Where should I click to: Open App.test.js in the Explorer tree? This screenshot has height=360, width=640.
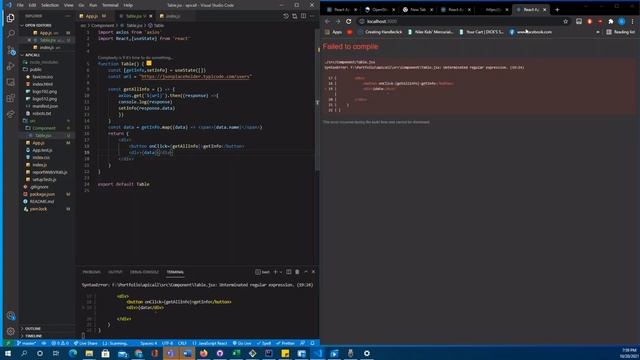pyautogui.click(x=42, y=150)
